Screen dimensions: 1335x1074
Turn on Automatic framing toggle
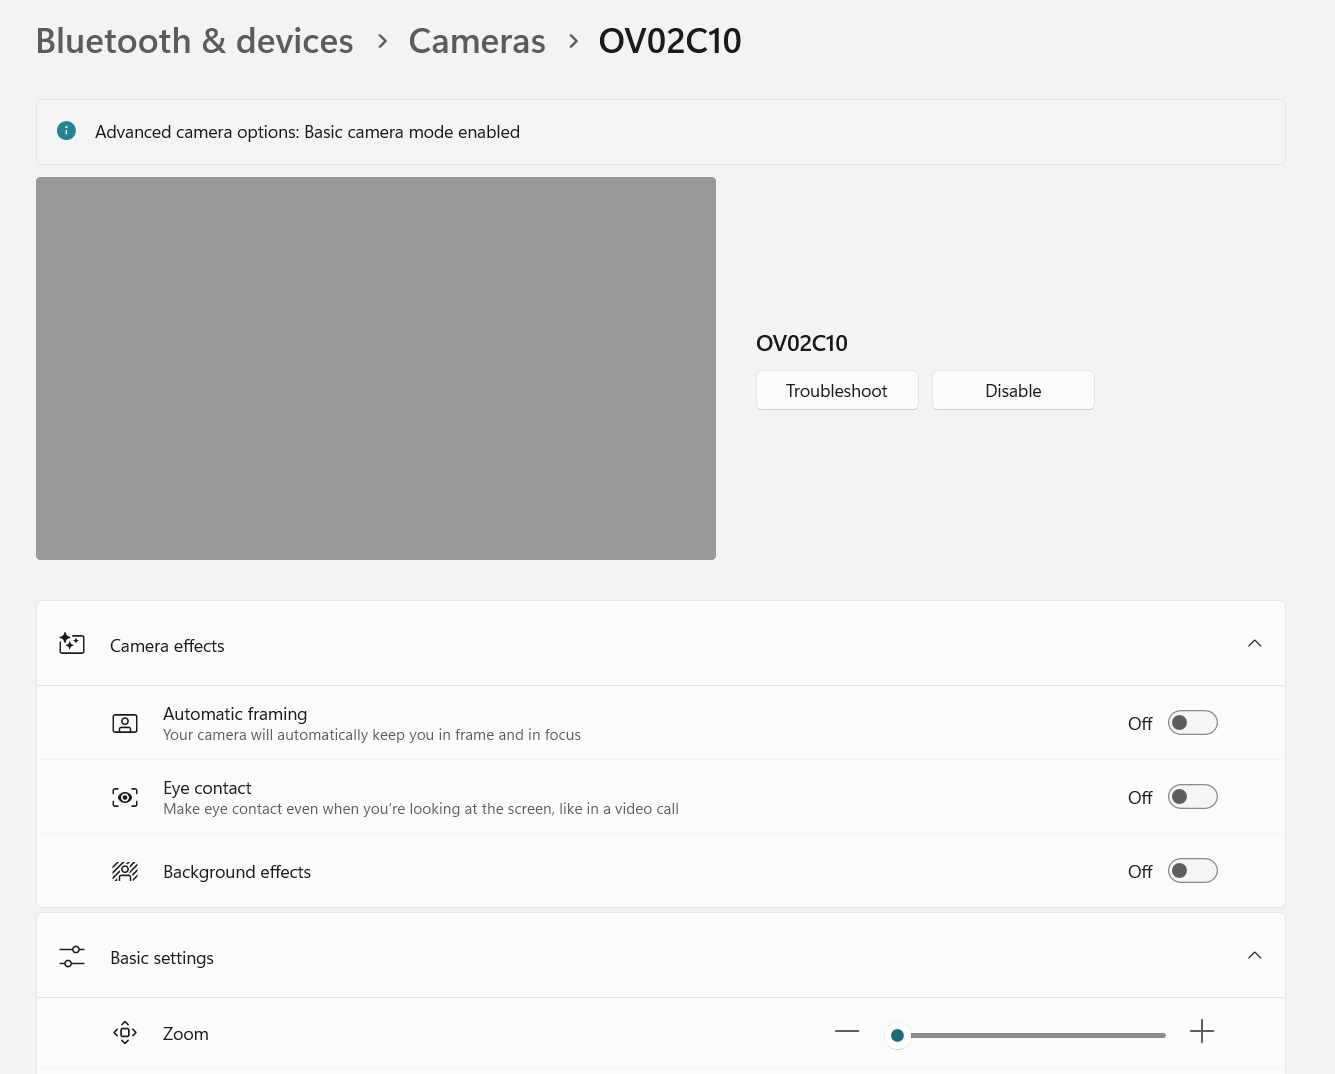tap(1193, 723)
